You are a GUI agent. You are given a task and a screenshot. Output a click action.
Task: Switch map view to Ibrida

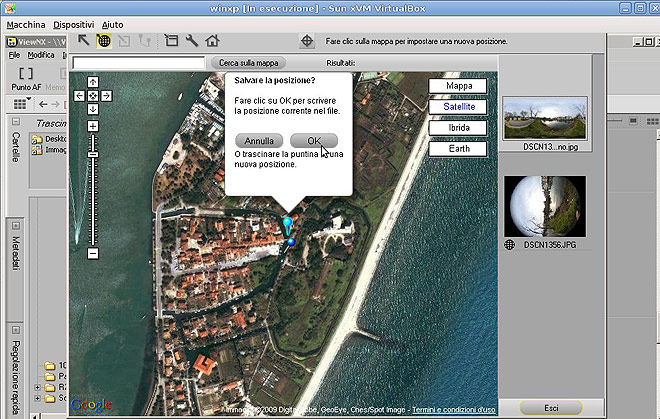pos(458,128)
